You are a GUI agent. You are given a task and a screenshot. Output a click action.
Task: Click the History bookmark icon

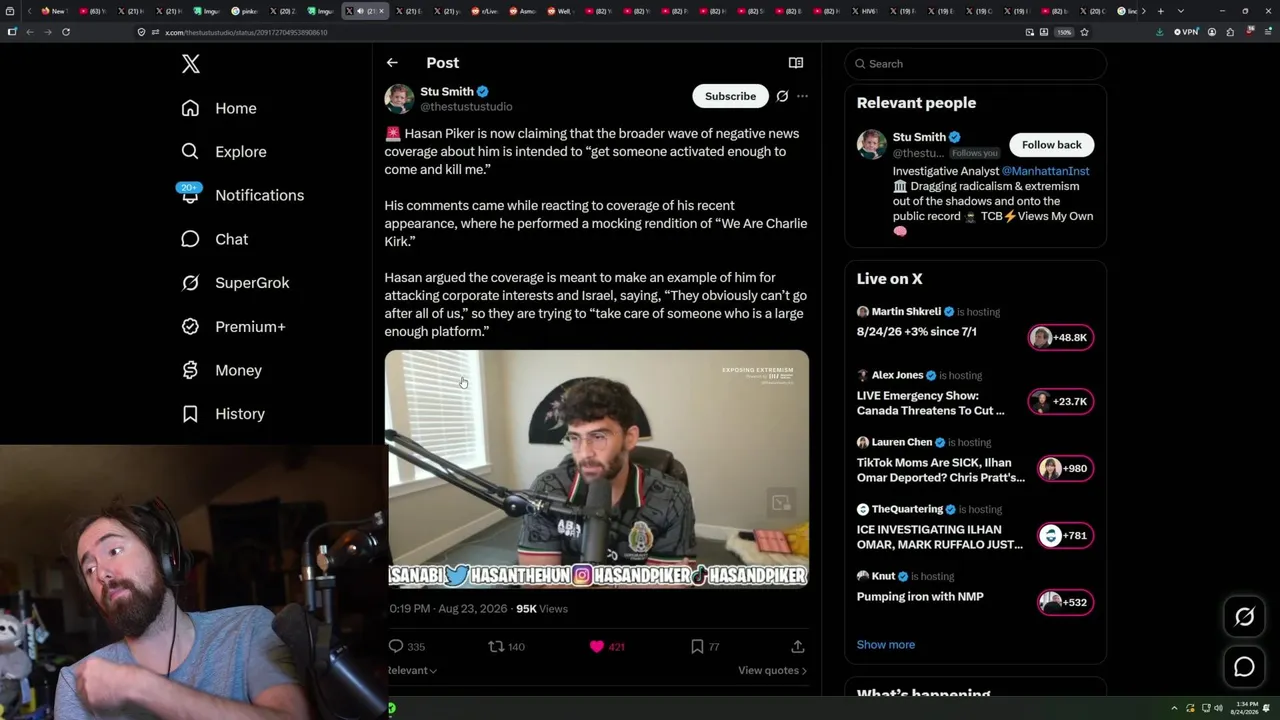190,414
